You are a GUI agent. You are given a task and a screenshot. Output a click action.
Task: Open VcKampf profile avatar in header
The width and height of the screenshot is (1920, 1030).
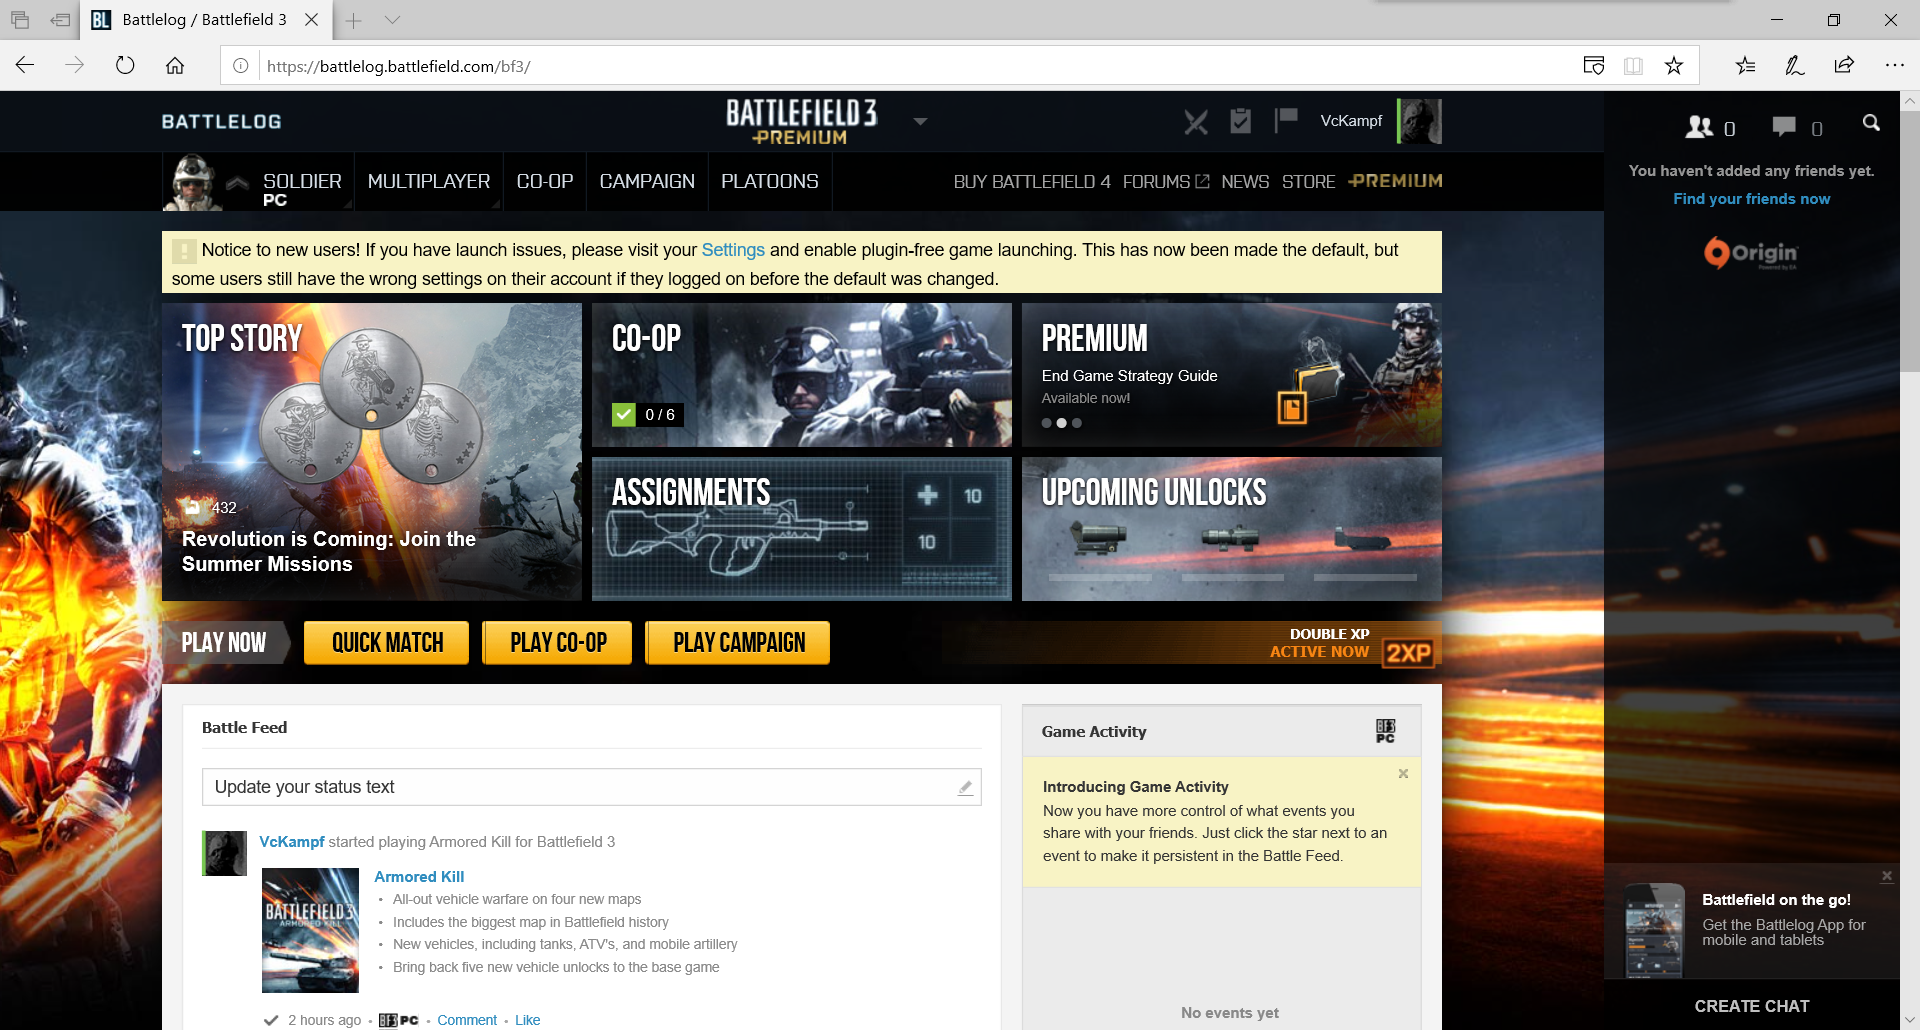(1419, 121)
